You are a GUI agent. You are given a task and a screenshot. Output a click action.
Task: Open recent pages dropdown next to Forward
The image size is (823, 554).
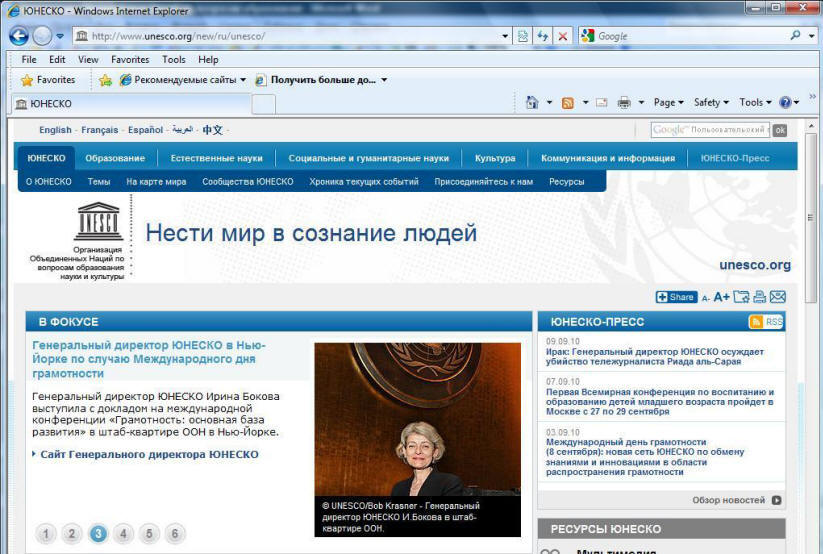pyautogui.click(x=60, y=36)
